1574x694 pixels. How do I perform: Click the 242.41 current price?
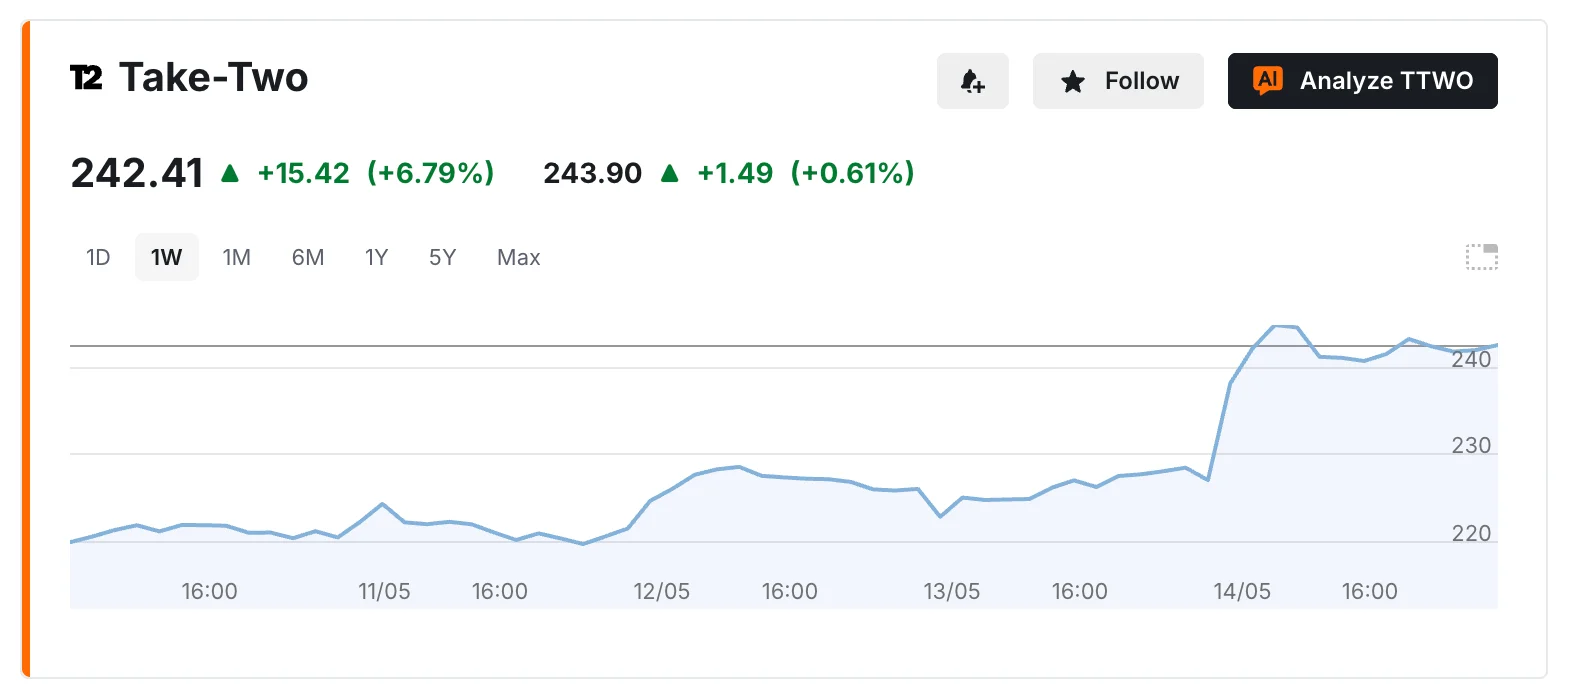tap(137, 173)
